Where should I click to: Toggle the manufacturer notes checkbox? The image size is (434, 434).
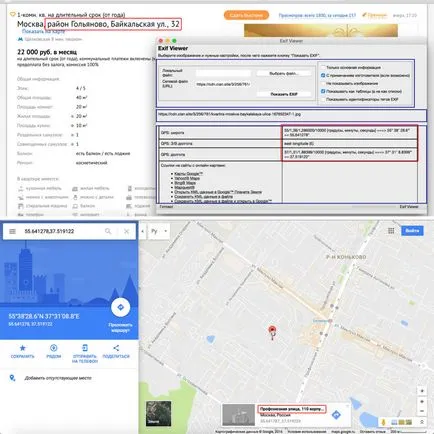coord(323,75)
